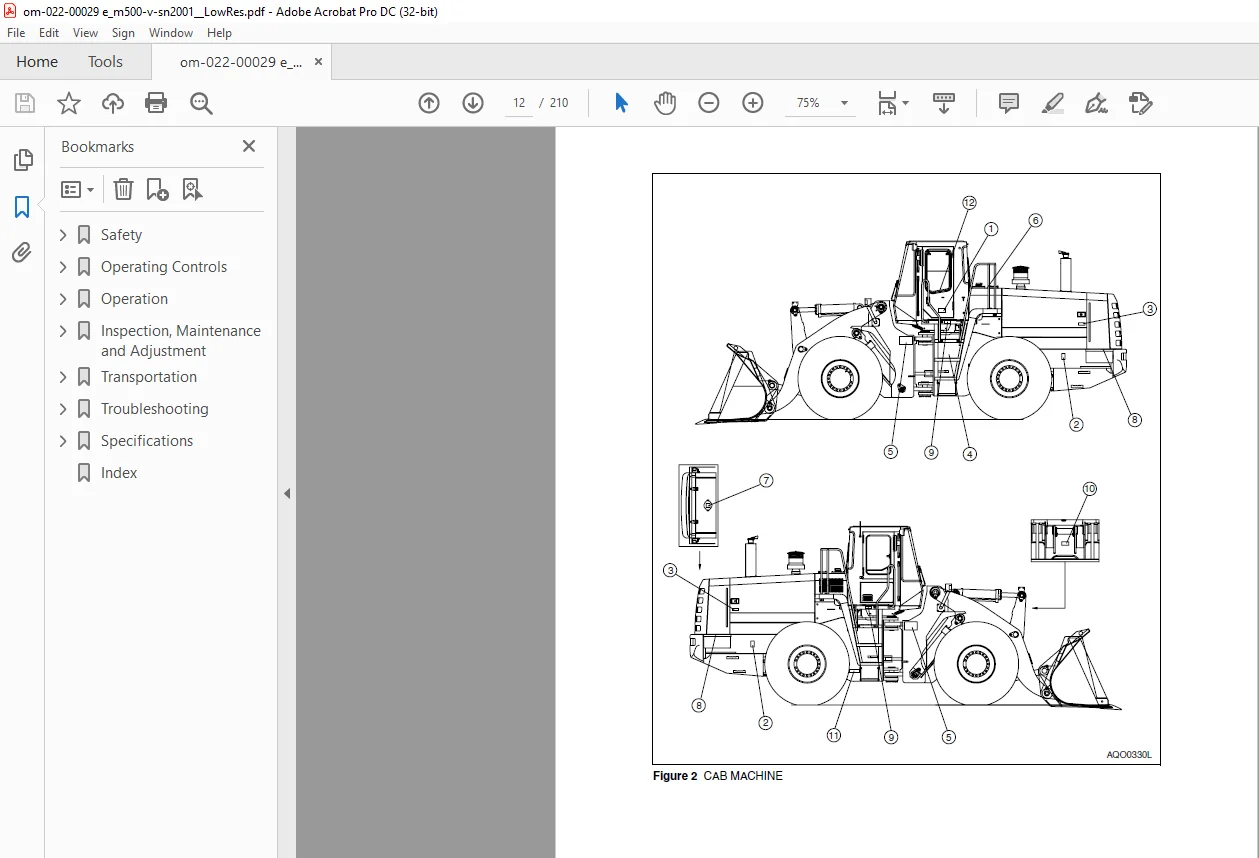
Task: Go to the Specifications bookmark
Action: (x=147, y=441)
